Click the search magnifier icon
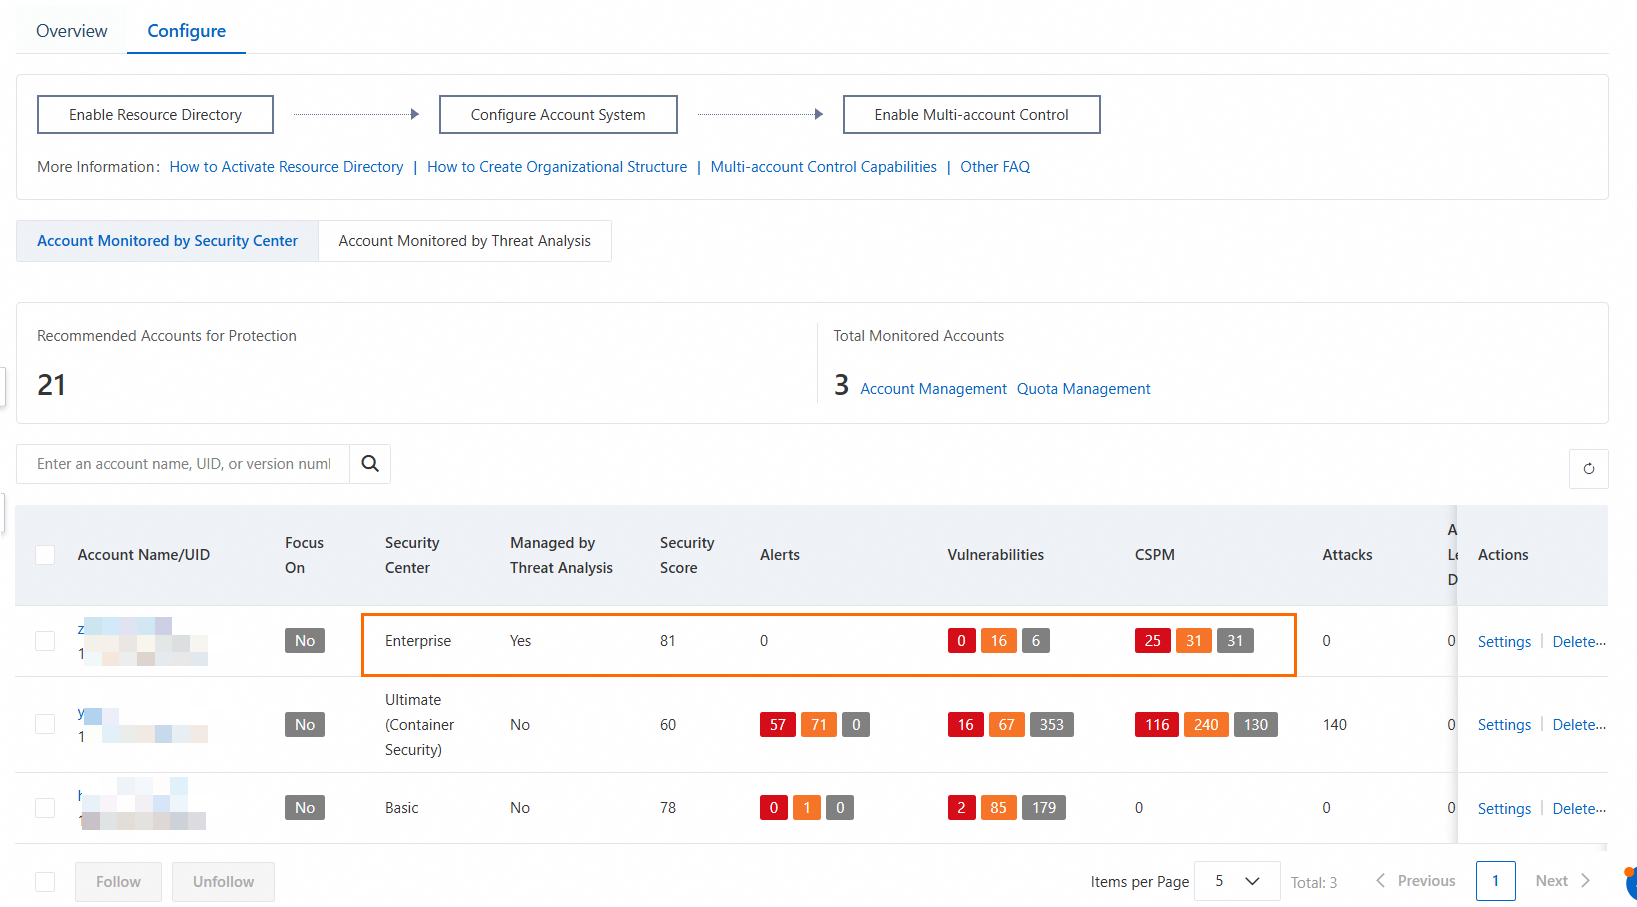 (370, 464)
